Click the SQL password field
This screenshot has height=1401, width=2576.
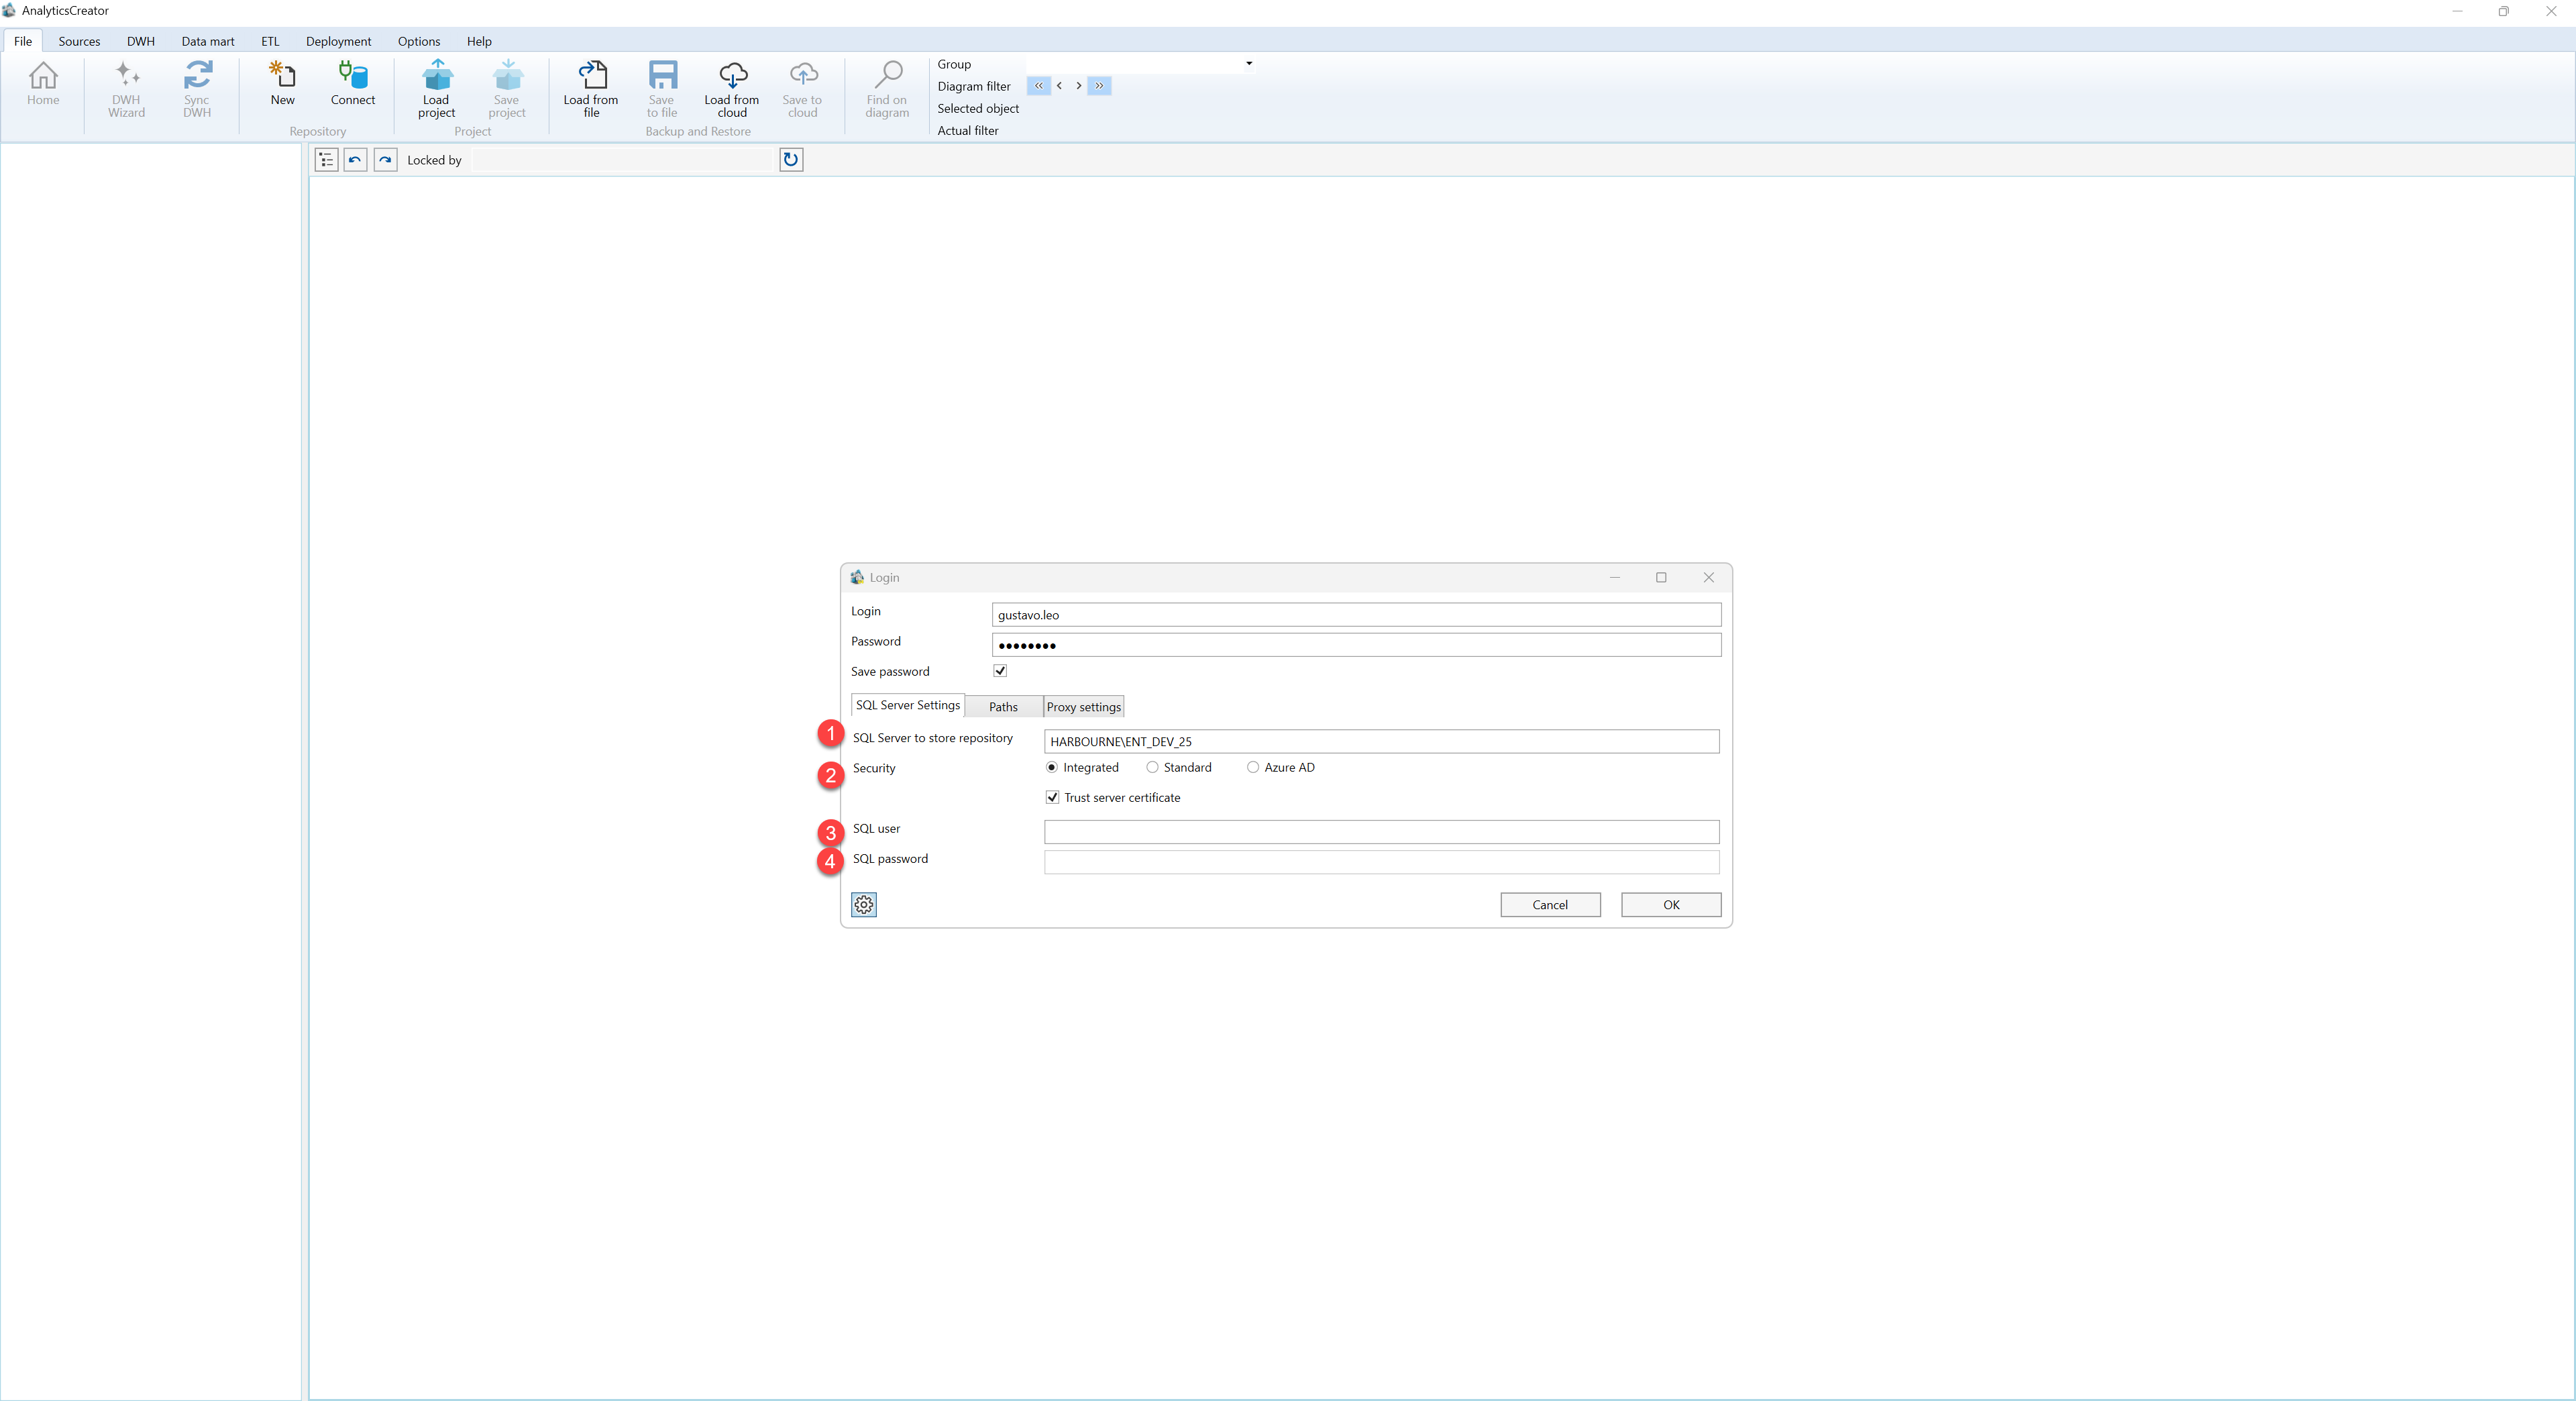point(1381,862)
